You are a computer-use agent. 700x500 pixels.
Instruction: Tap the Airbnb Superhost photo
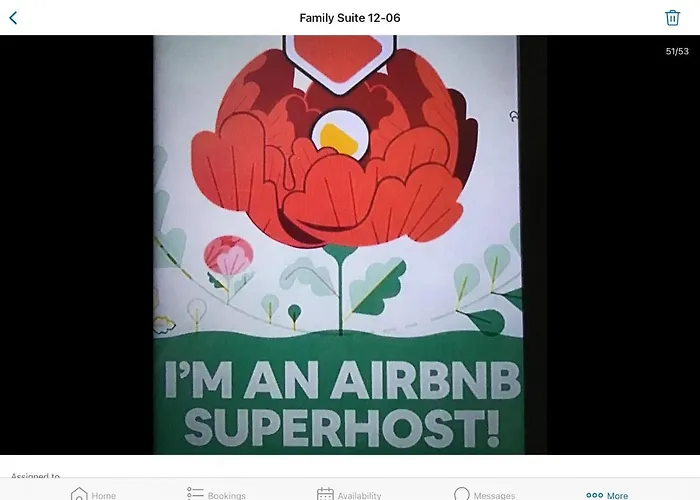[338, 245]
